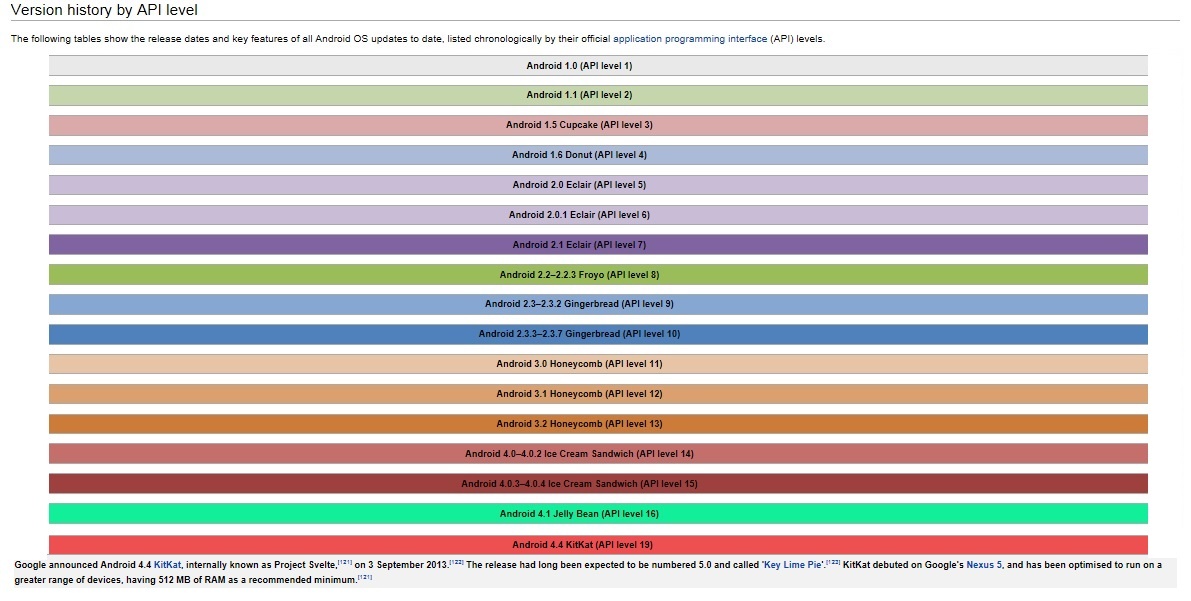Expand the Android 2.0 Eclair section
Viewport: 1191px width, 601px height.
point(596,184)
